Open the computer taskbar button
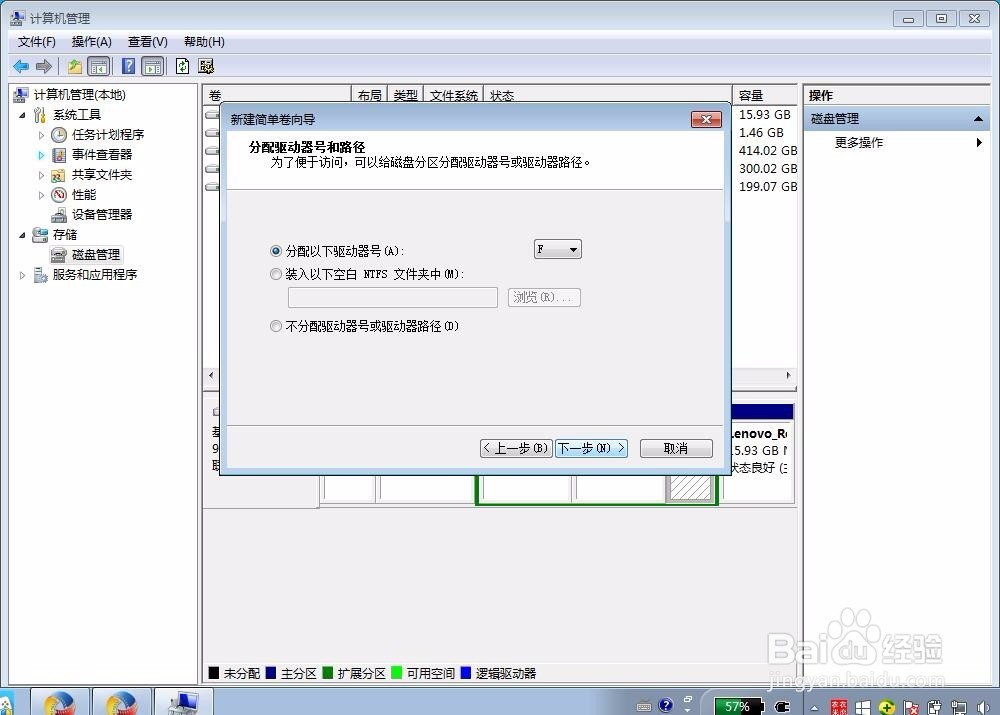This screenshot has height=715, width=1000. [184, 702]
